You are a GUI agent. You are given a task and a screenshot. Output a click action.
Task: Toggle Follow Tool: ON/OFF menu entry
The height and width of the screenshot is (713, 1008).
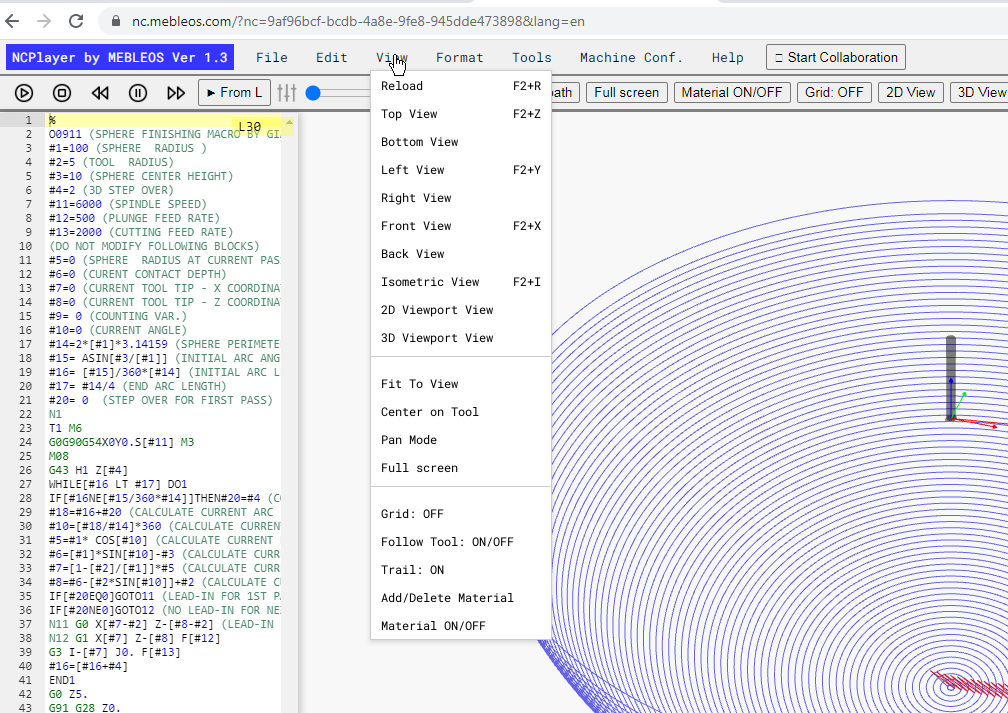(461, 542)
